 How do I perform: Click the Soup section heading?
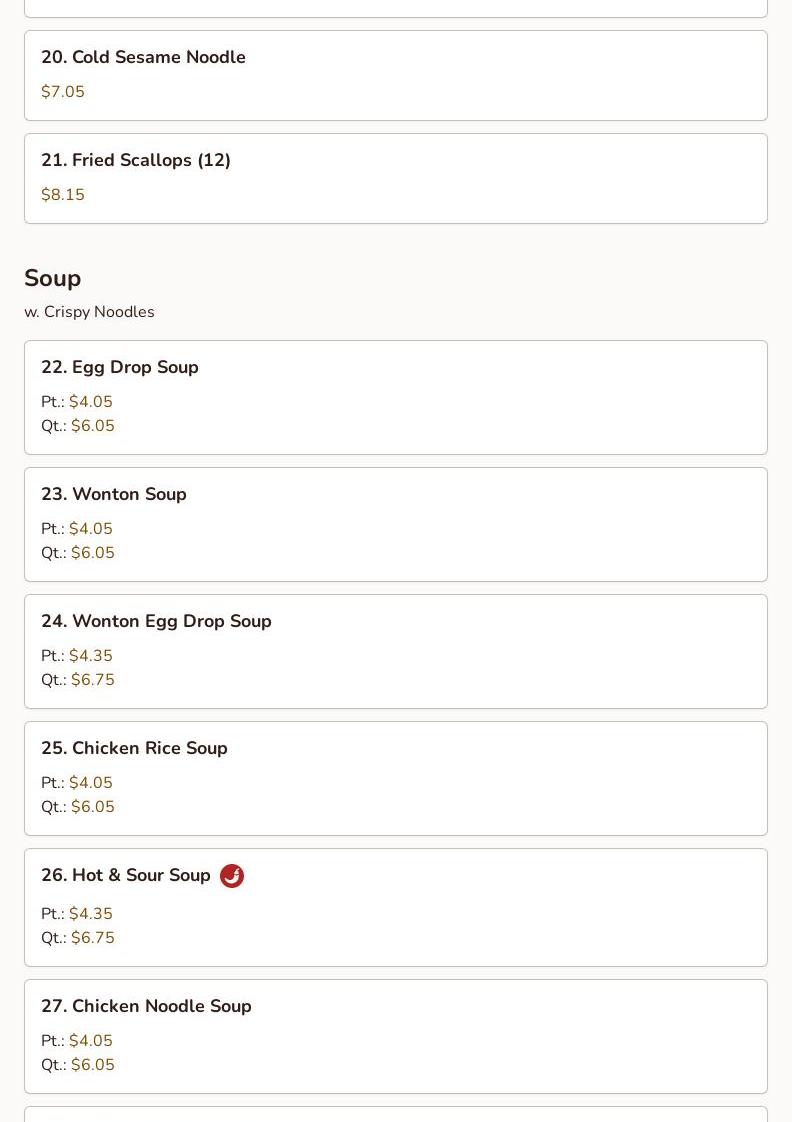pyautogui.click(x=53, y=279)
